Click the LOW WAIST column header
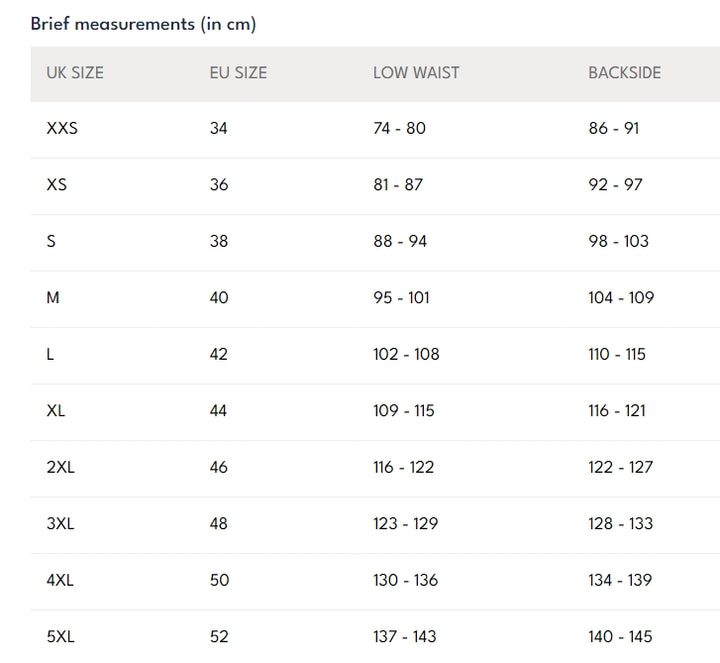 point(414,73)
